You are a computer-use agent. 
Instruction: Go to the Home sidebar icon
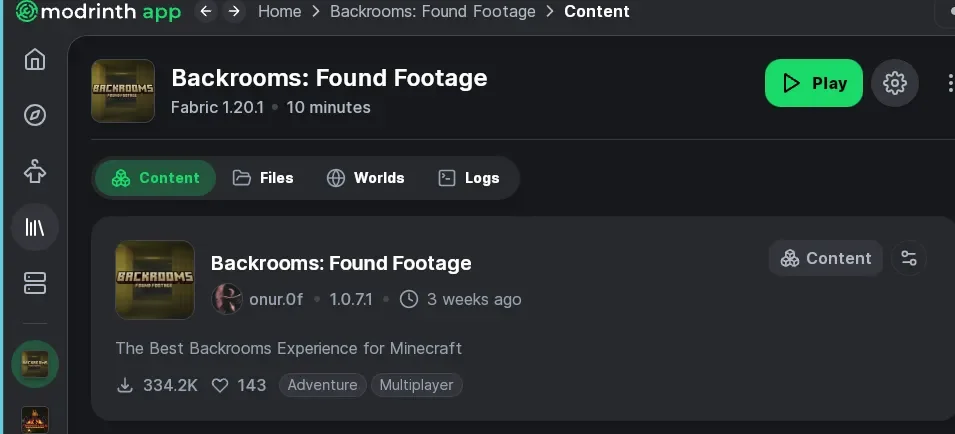[35, 59]
